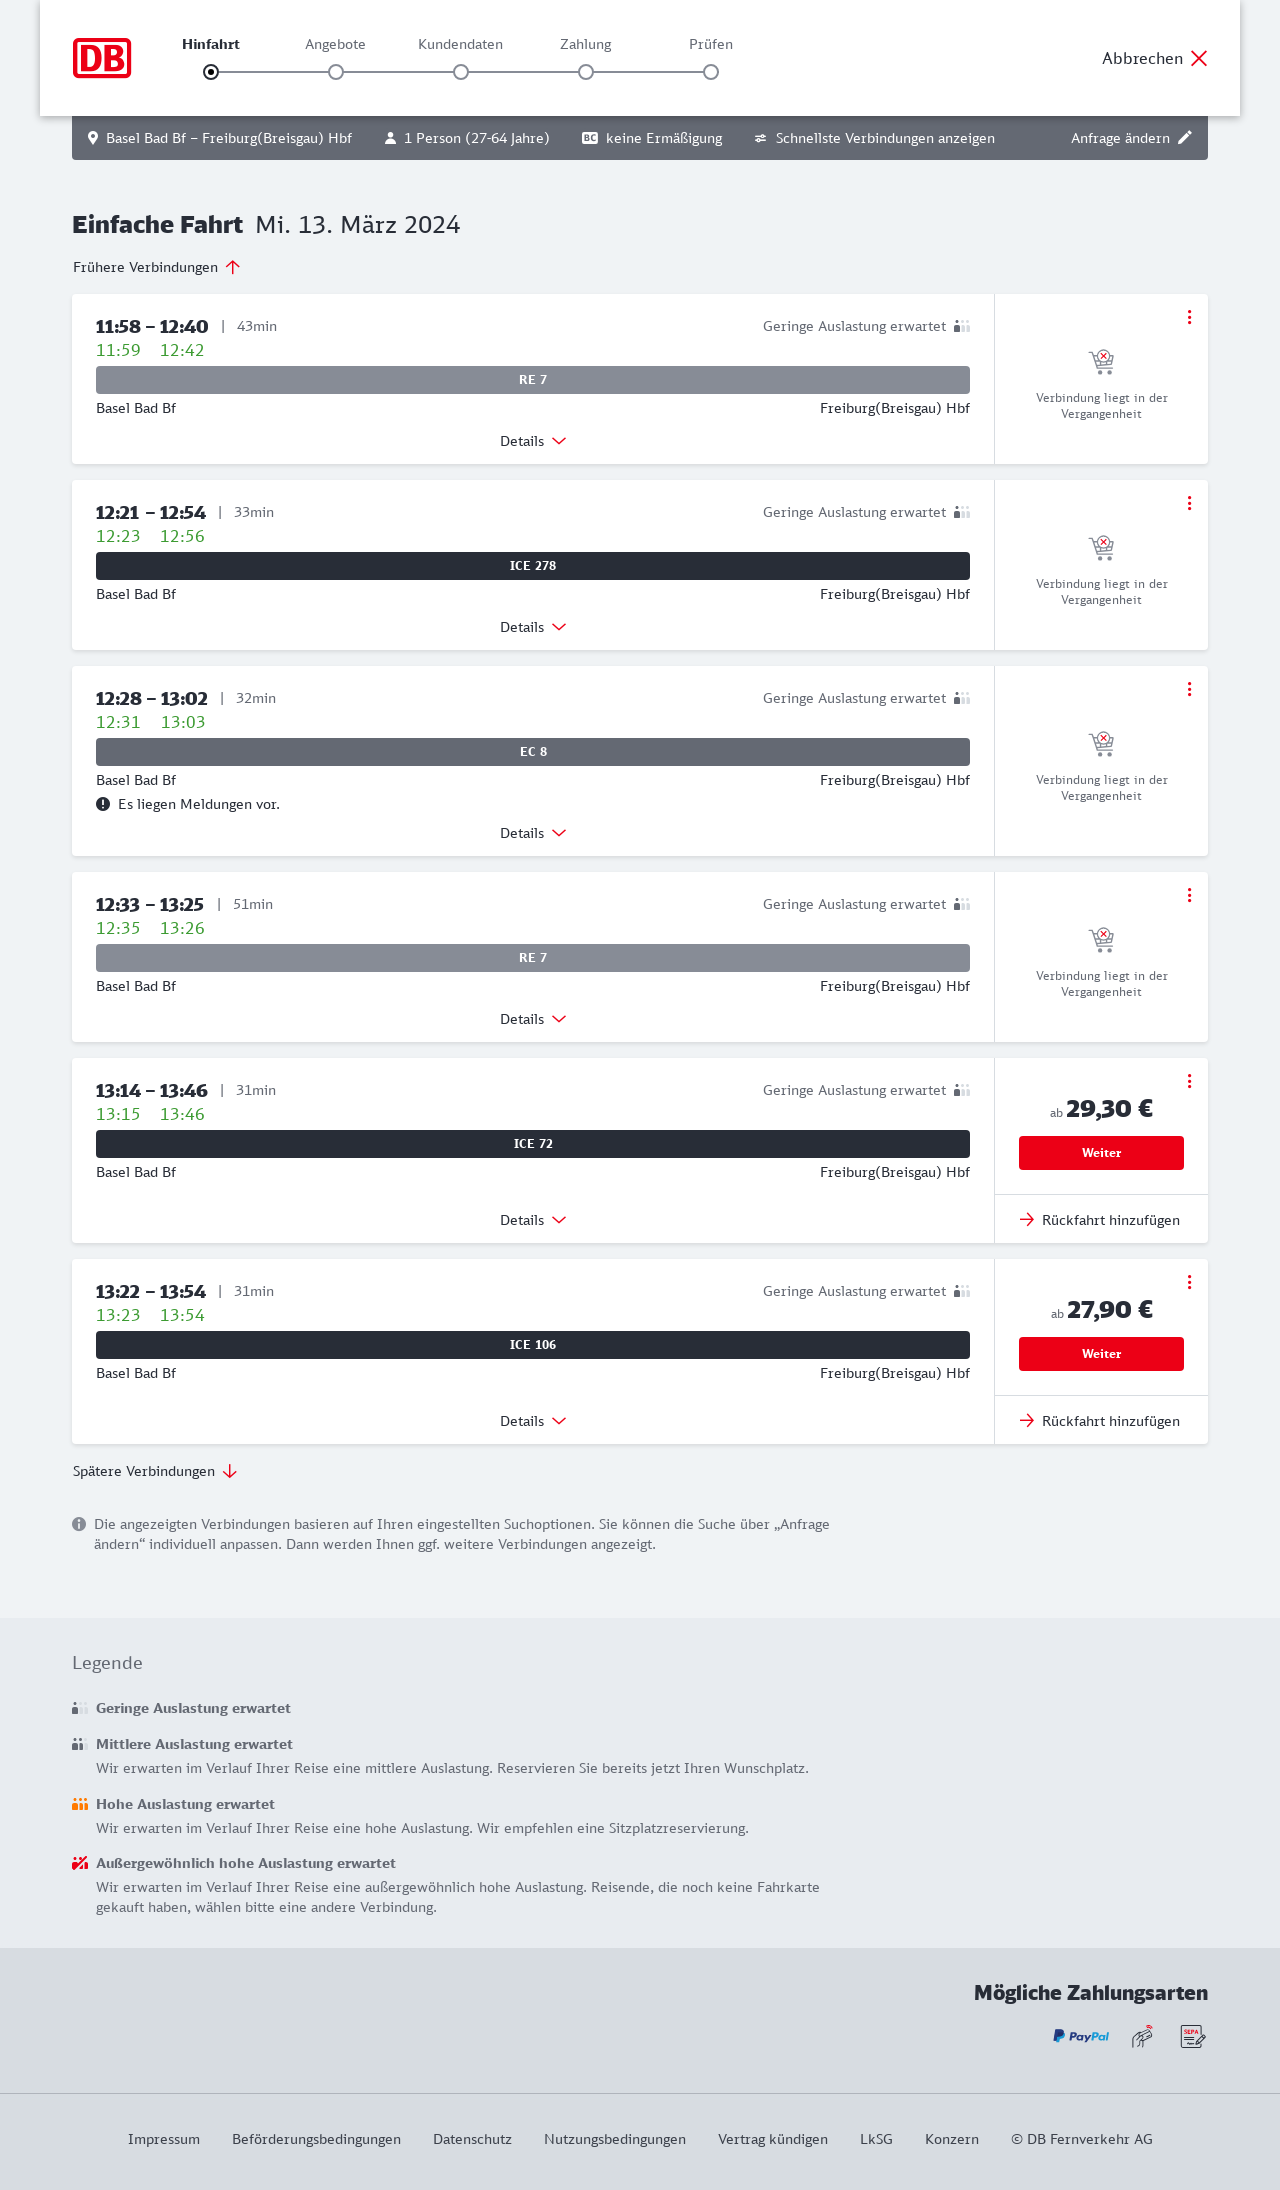Select the Prüfen step circle
This screenshot has width=1280, height=2190.
[x=711, y=72]
